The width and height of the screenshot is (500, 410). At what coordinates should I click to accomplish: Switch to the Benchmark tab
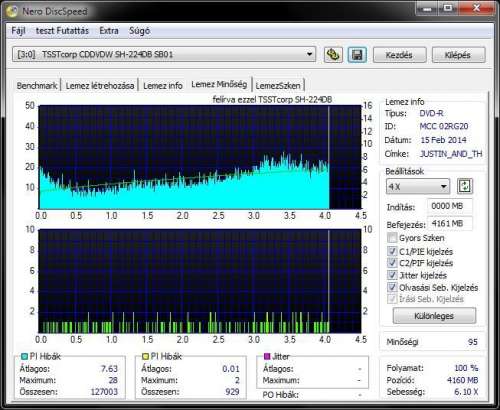point(37,86)
